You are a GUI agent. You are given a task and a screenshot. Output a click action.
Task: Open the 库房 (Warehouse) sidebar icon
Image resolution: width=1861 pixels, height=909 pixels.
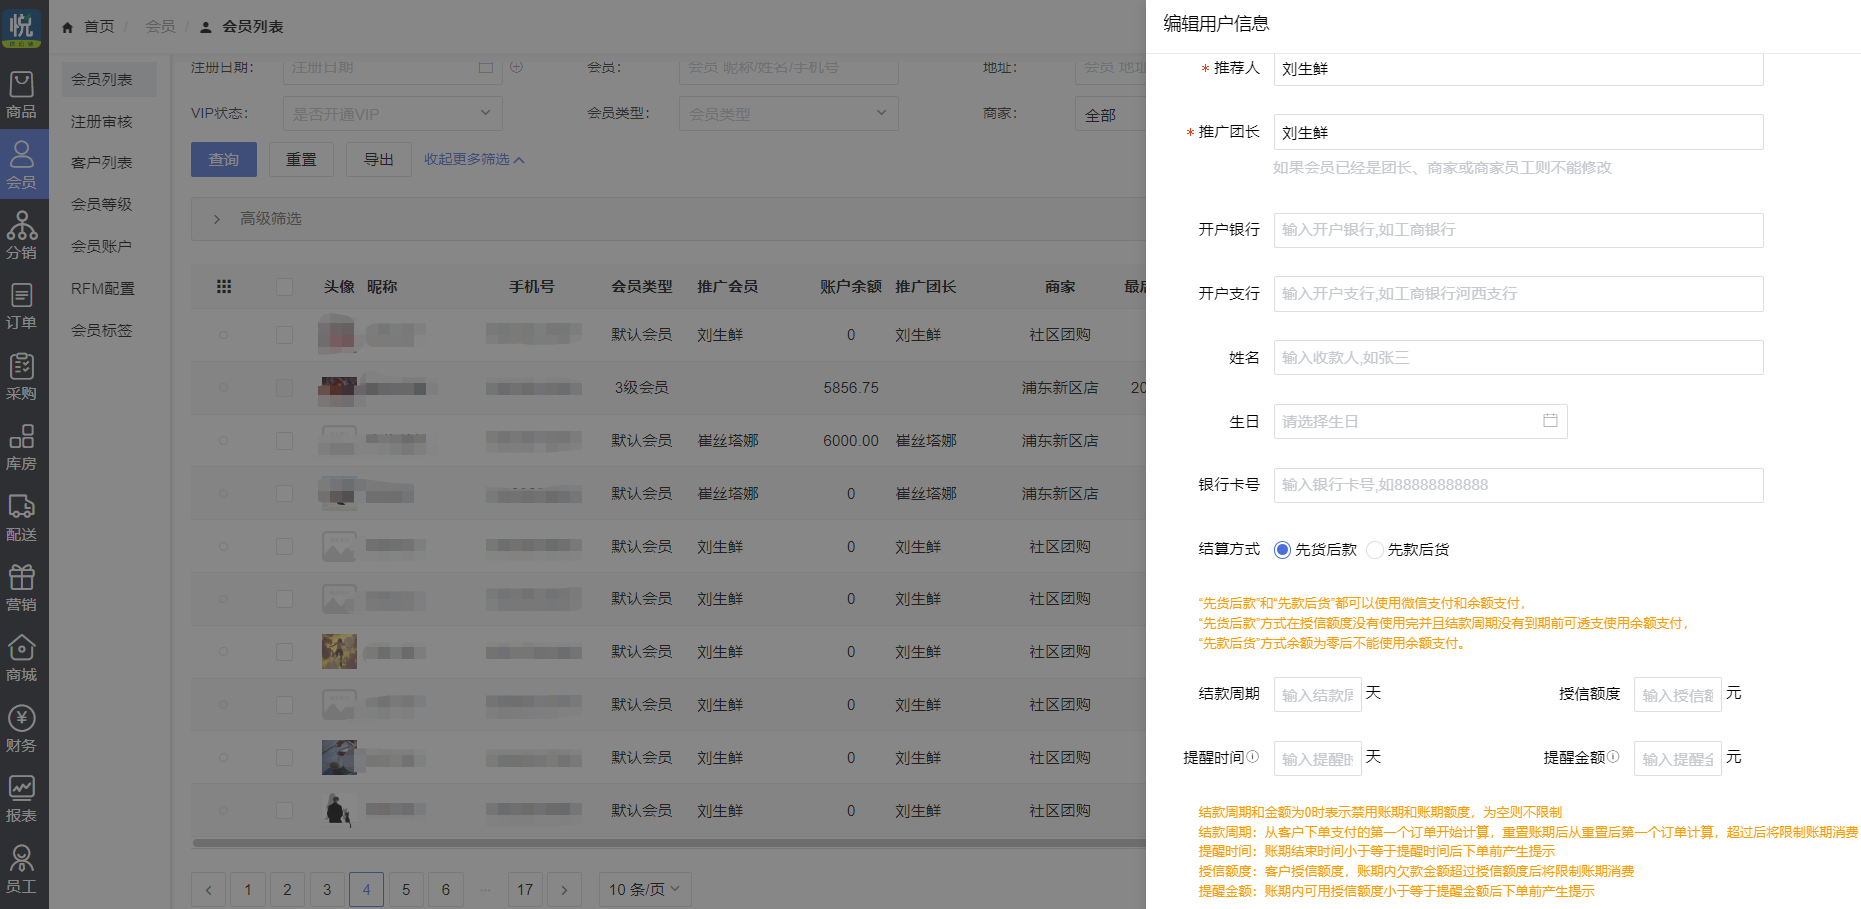[21, 447]
